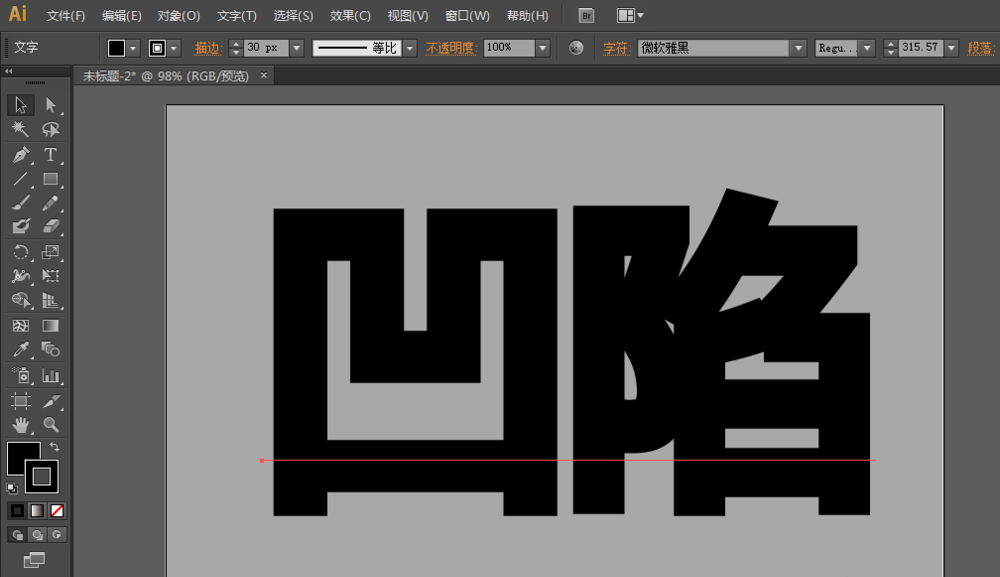Select the Symbol Sprayer tool

point(20,376)
